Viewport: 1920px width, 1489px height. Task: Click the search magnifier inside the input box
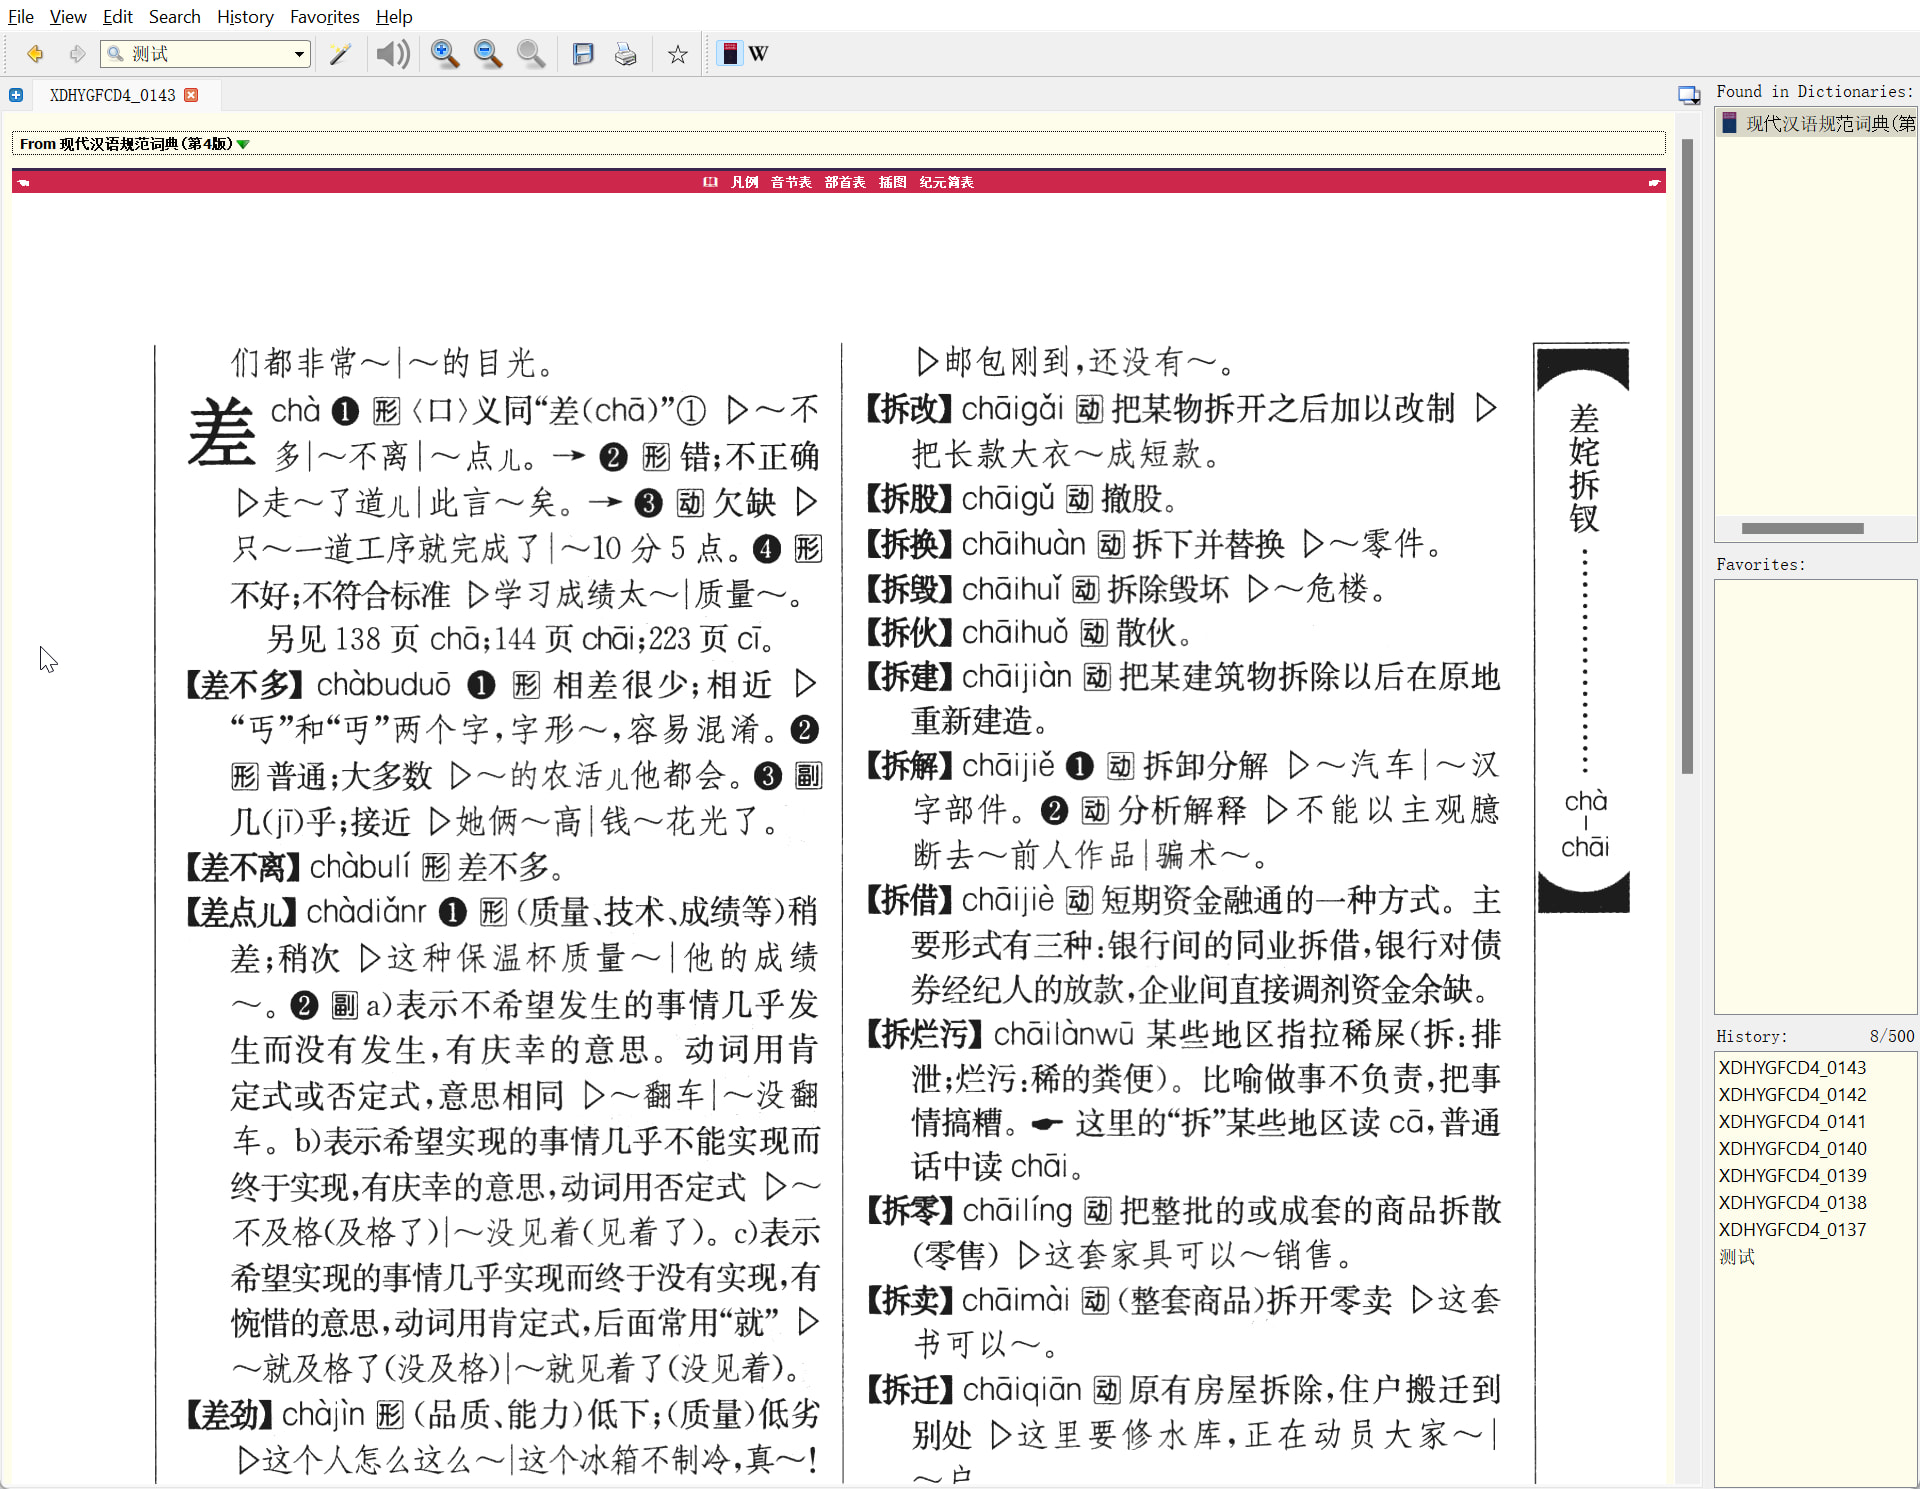point(116,54)
